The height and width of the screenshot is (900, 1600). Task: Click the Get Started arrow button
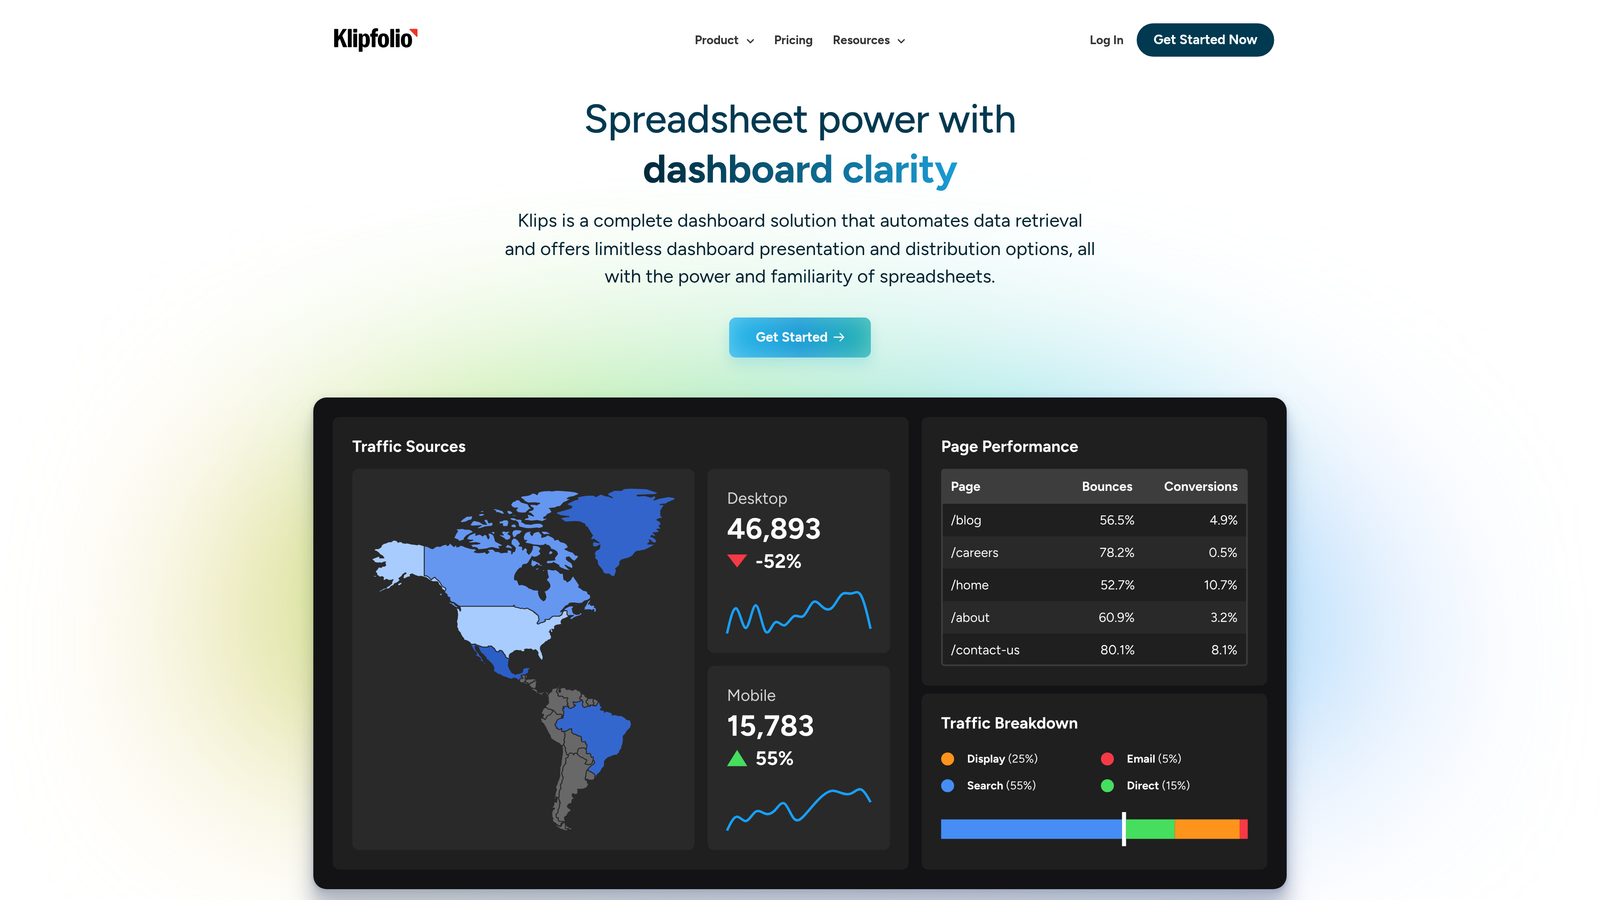(800, 337)
